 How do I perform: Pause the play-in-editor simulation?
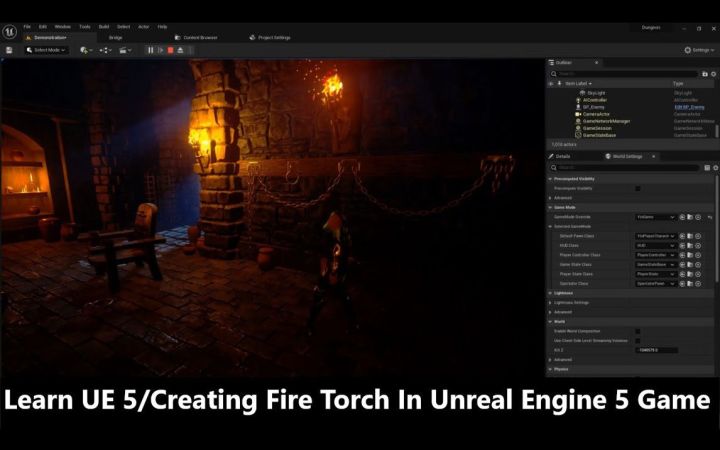(150, 50)
